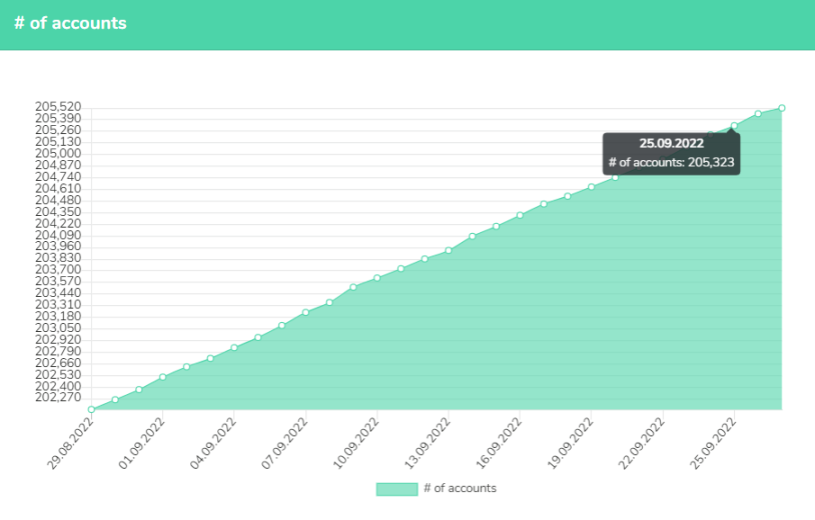Click the 204,090 y-axis value
Viewport: 815px width, 520px height.
click(x=58, y=235)
